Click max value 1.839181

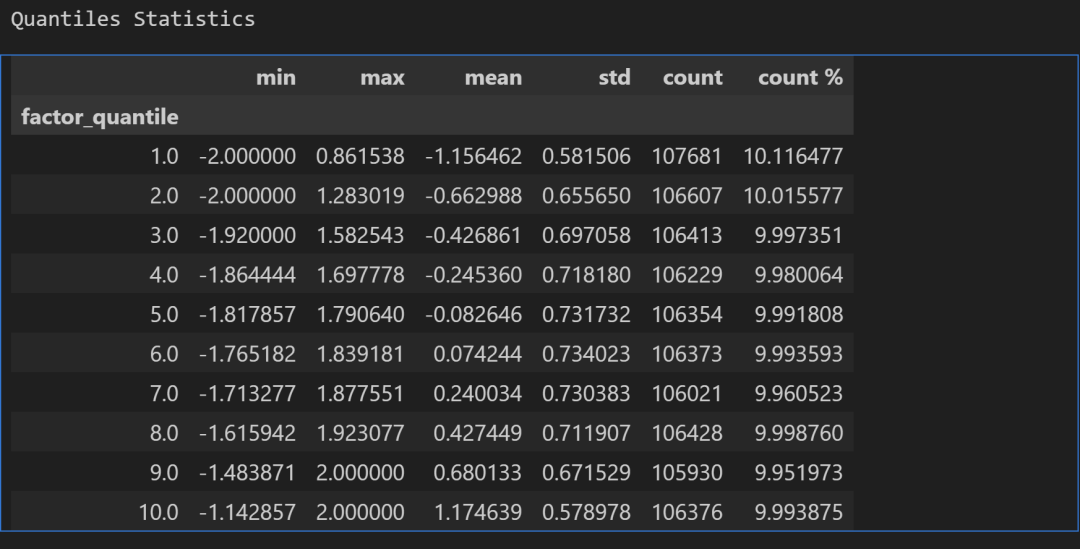coord(360,354)
